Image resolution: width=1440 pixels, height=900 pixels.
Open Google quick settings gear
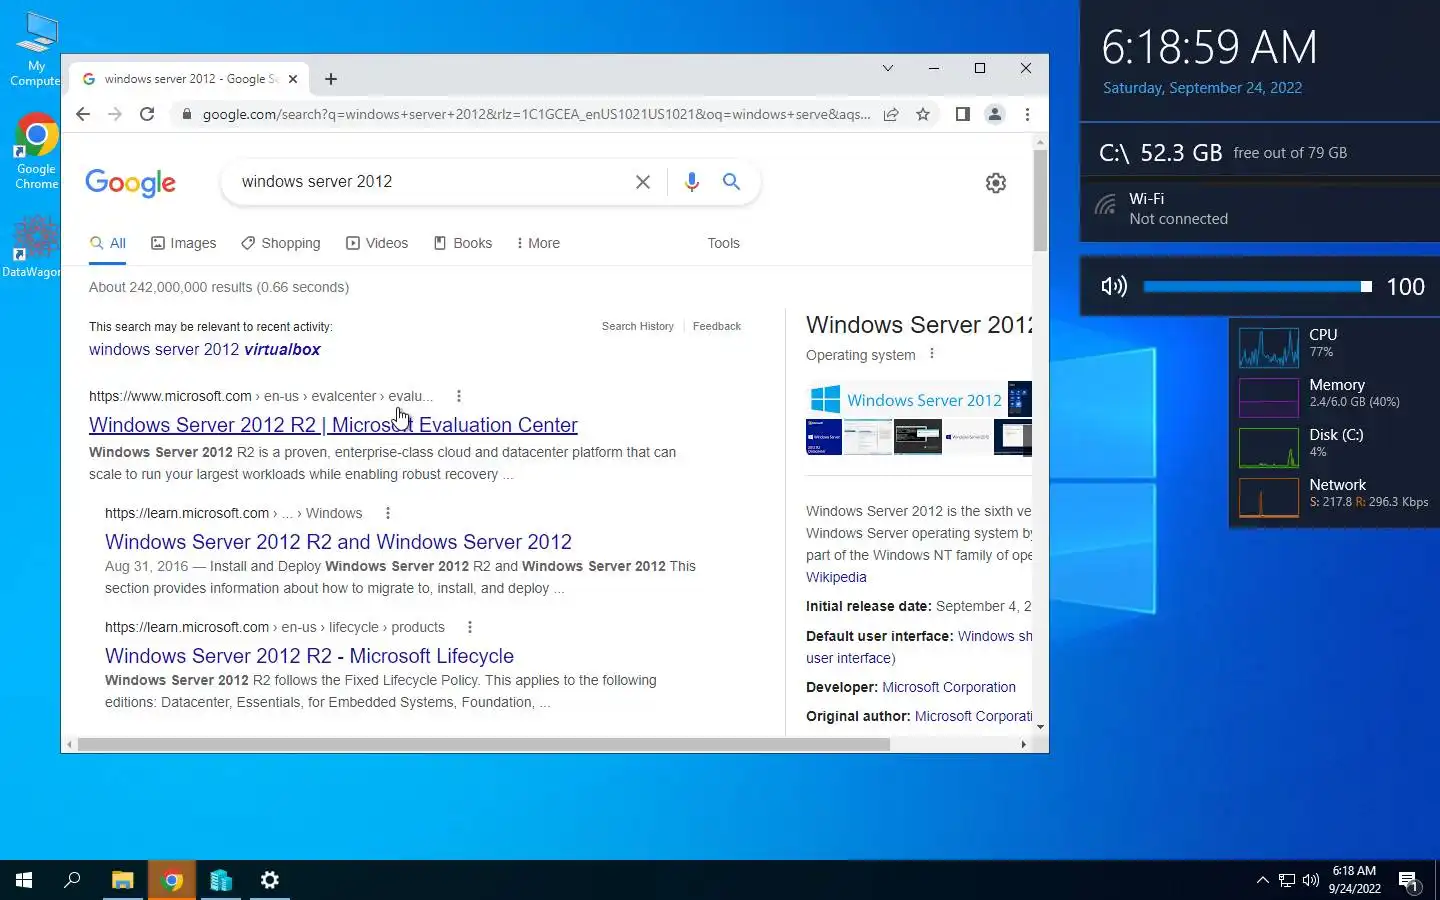click(996, 183)
